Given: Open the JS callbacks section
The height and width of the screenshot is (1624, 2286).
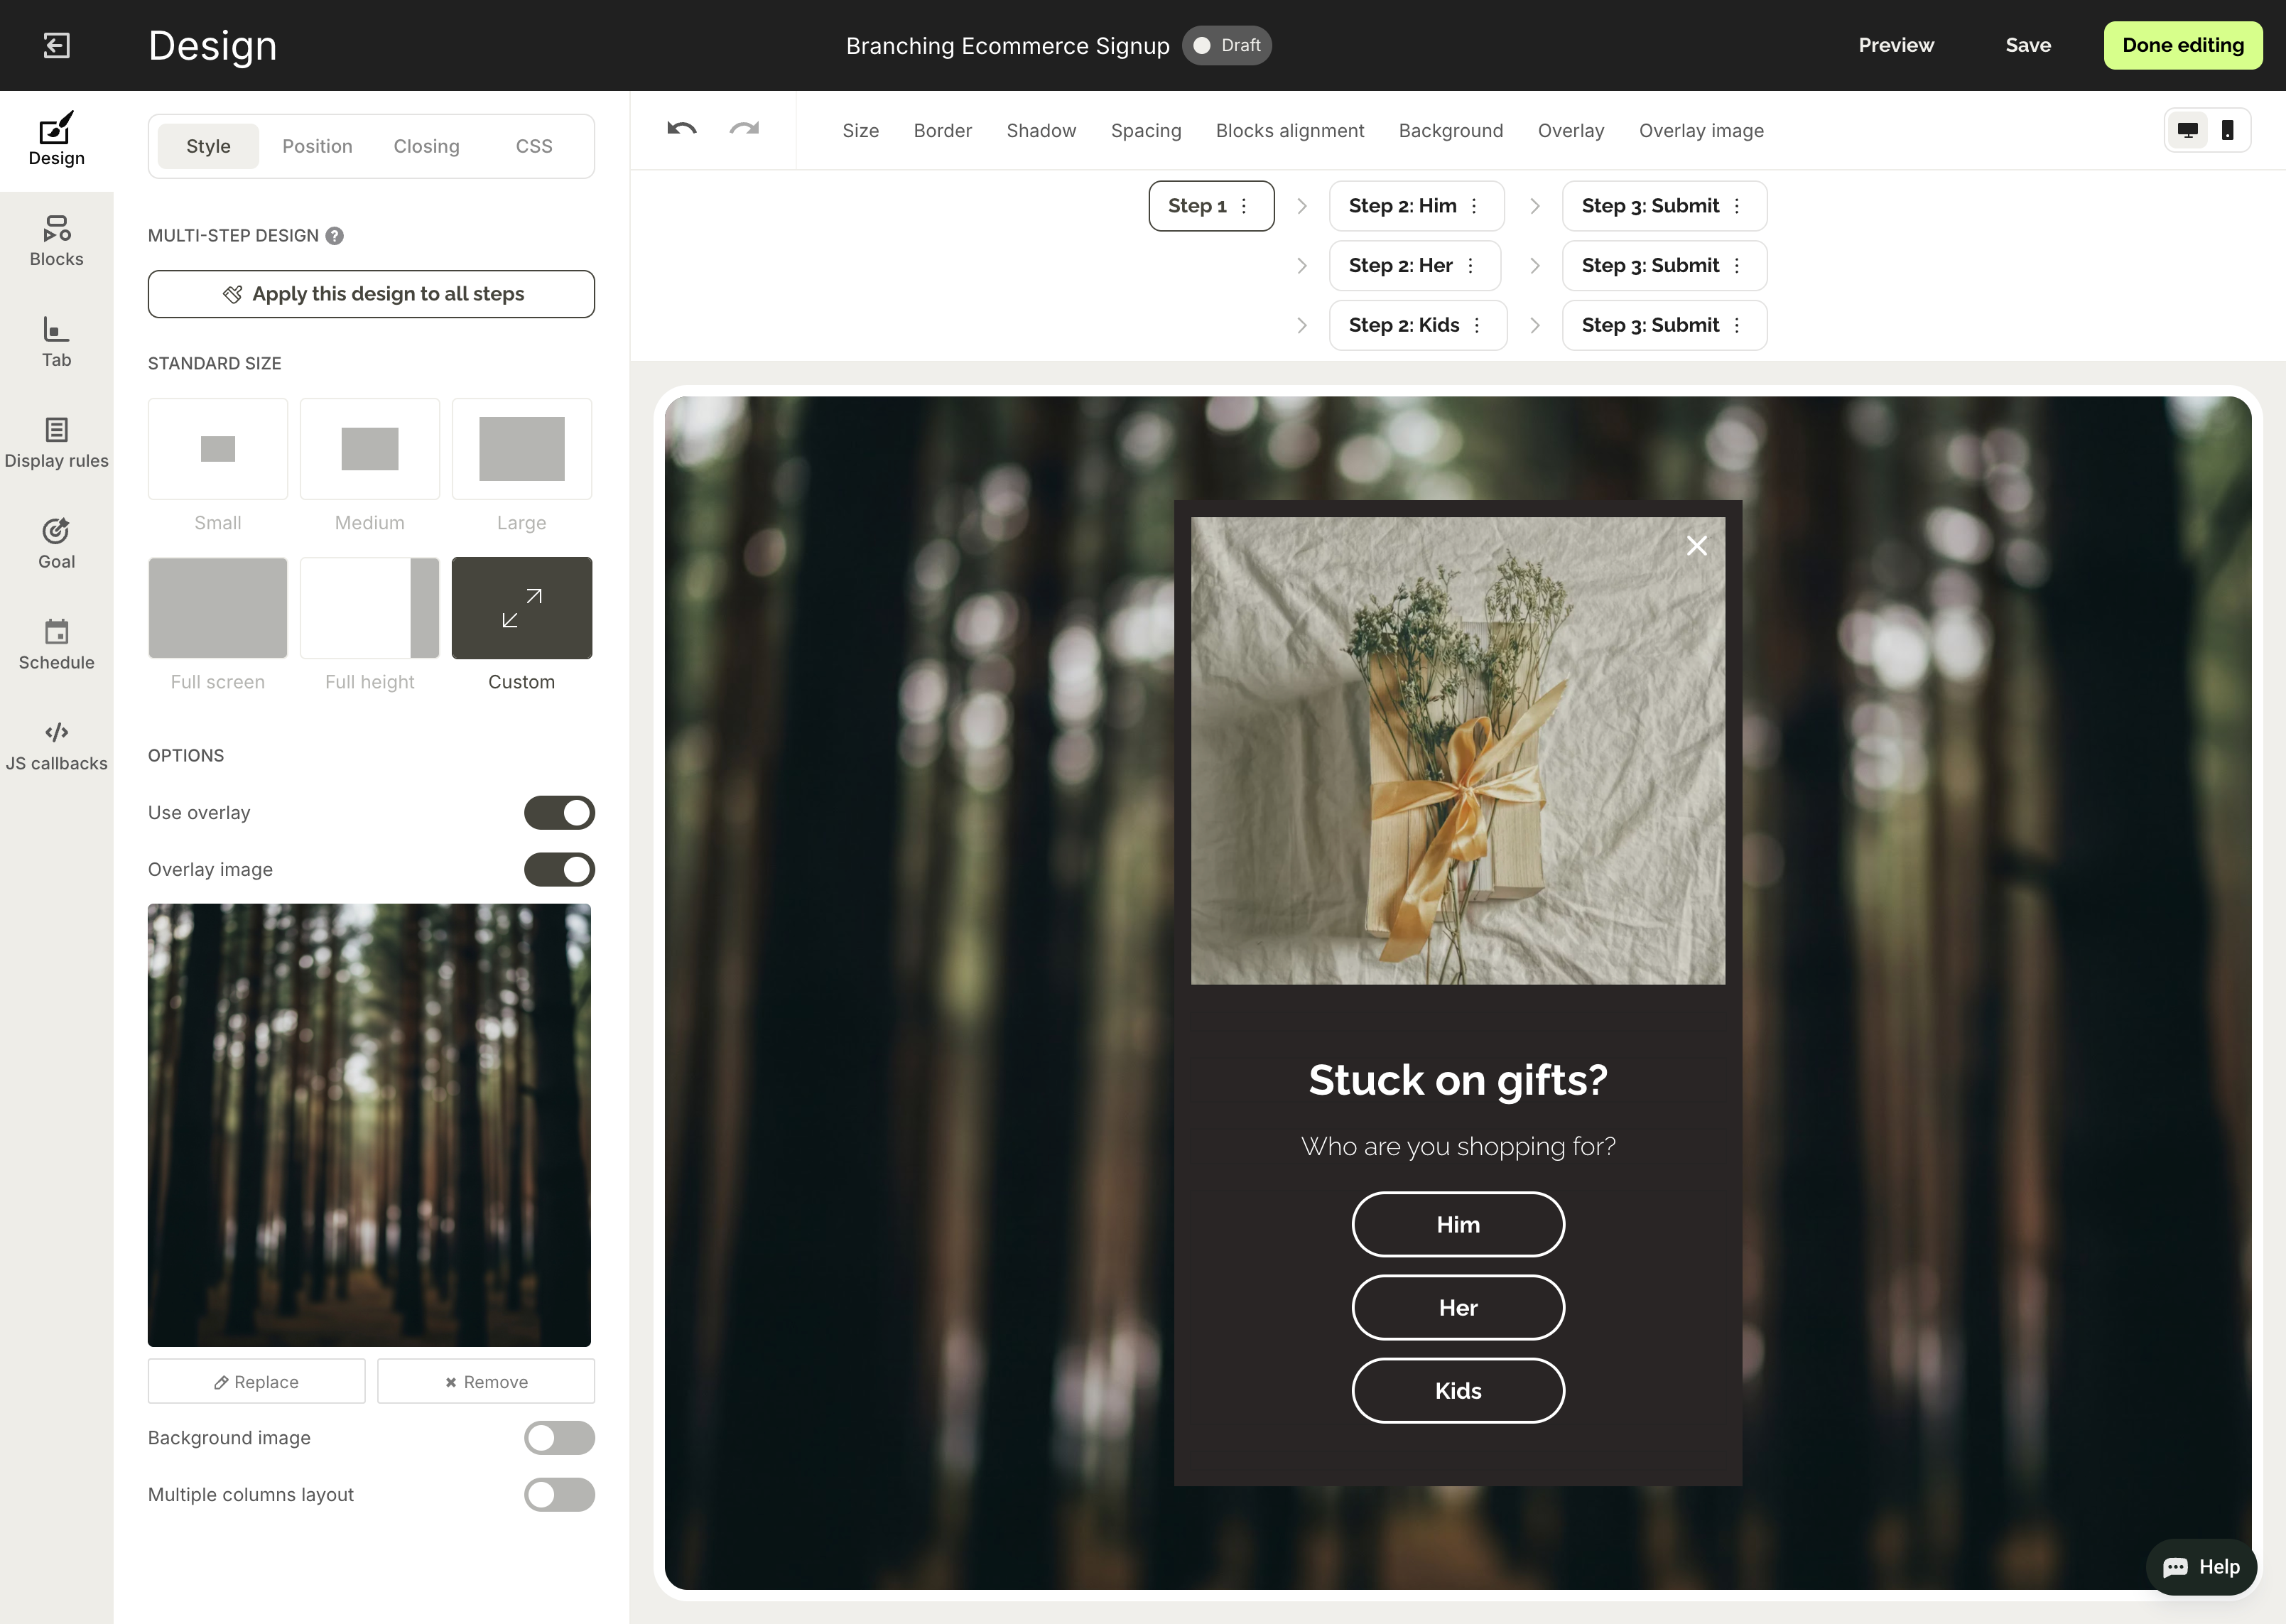Looking at the screenshot, I should [x=56, y=746].
